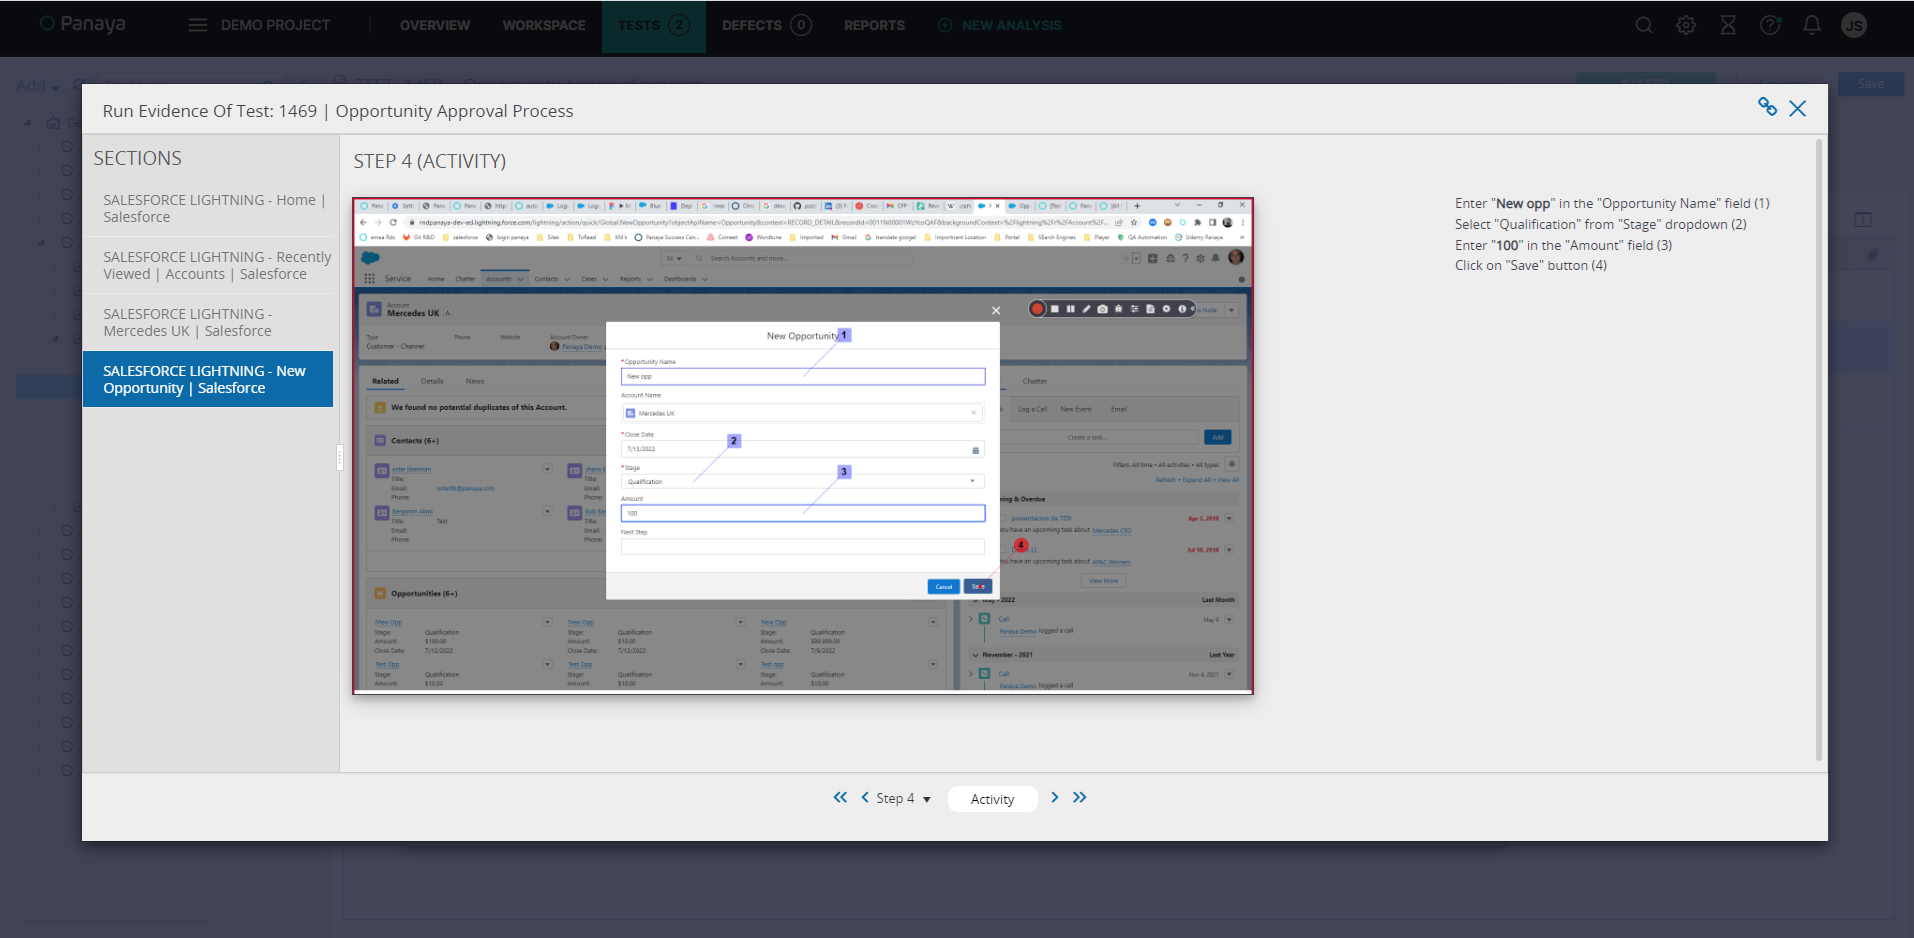Open the Add dropdown behind the dialog
This screenshot has height=938, width=1914.
tap(37, 85)
